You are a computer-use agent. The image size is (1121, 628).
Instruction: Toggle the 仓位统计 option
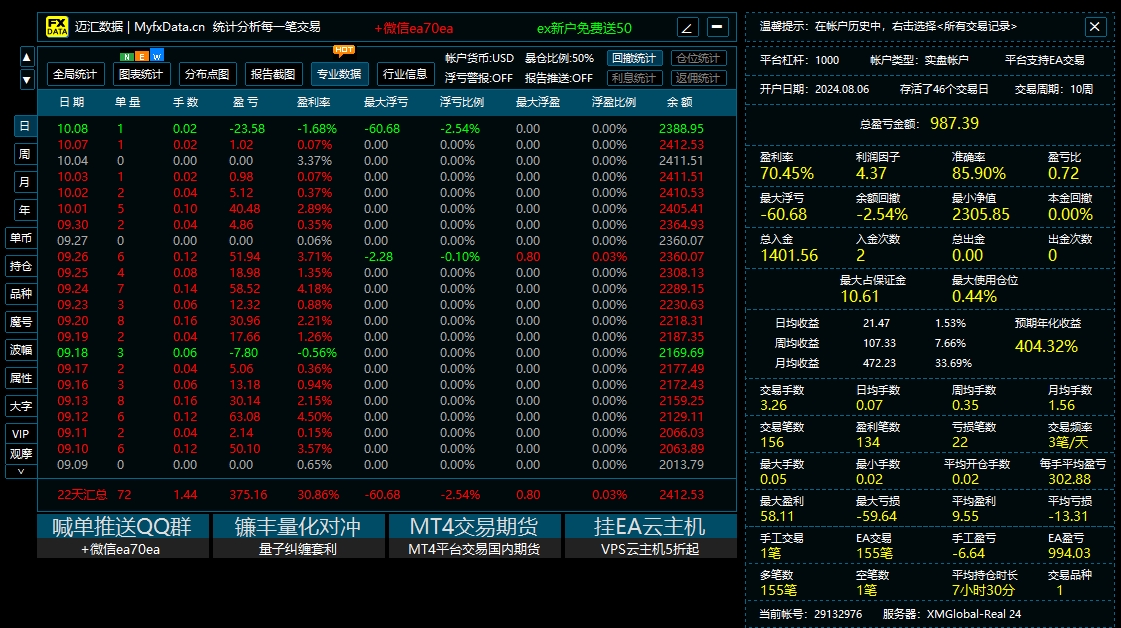click(698, 58)
